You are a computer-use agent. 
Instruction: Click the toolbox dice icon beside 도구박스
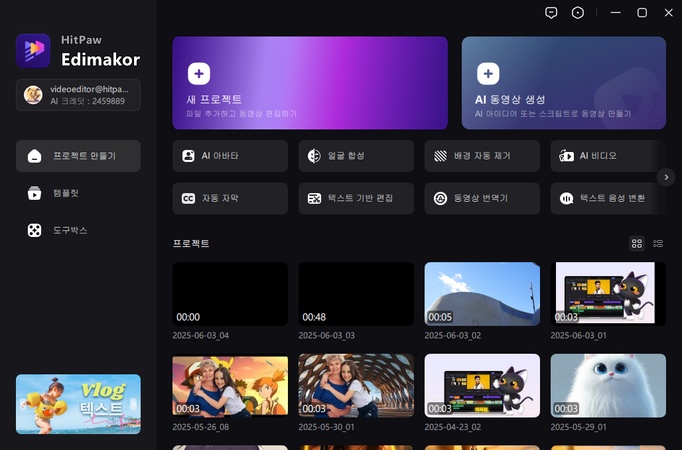point(34,230)
